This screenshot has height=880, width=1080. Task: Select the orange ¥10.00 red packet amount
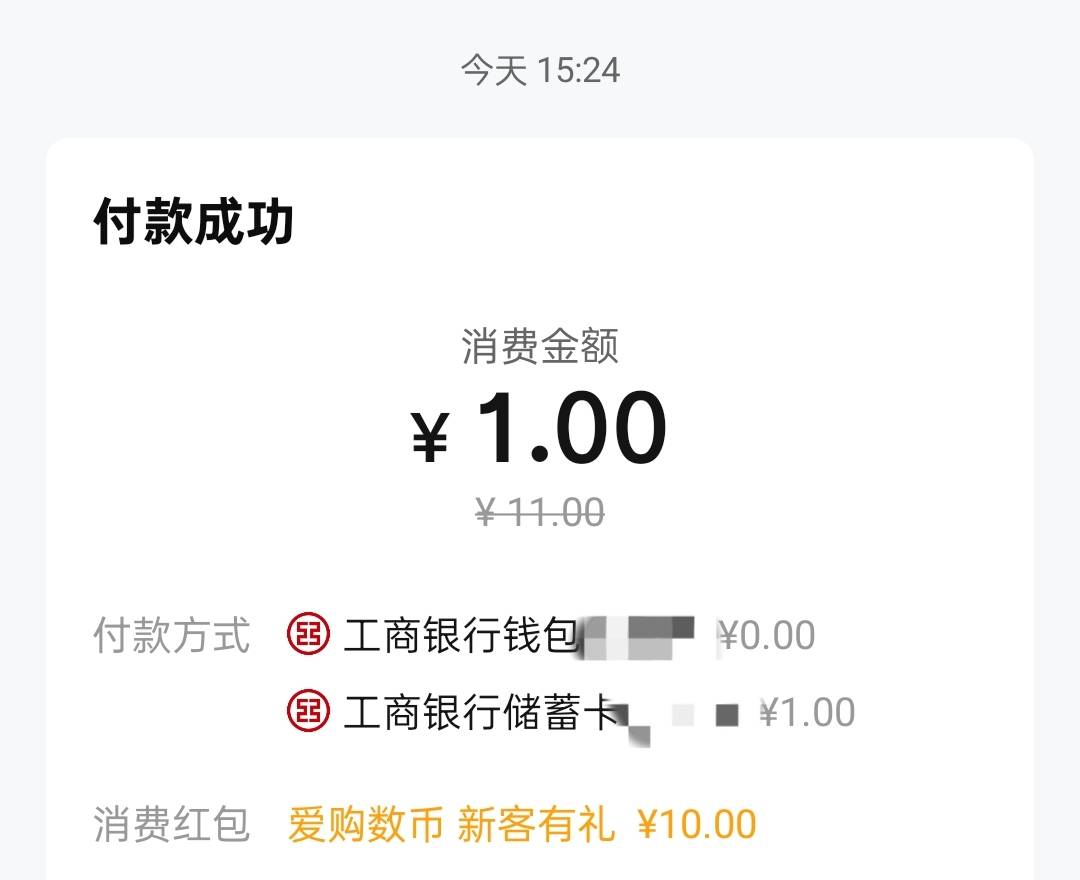point(697,825)
